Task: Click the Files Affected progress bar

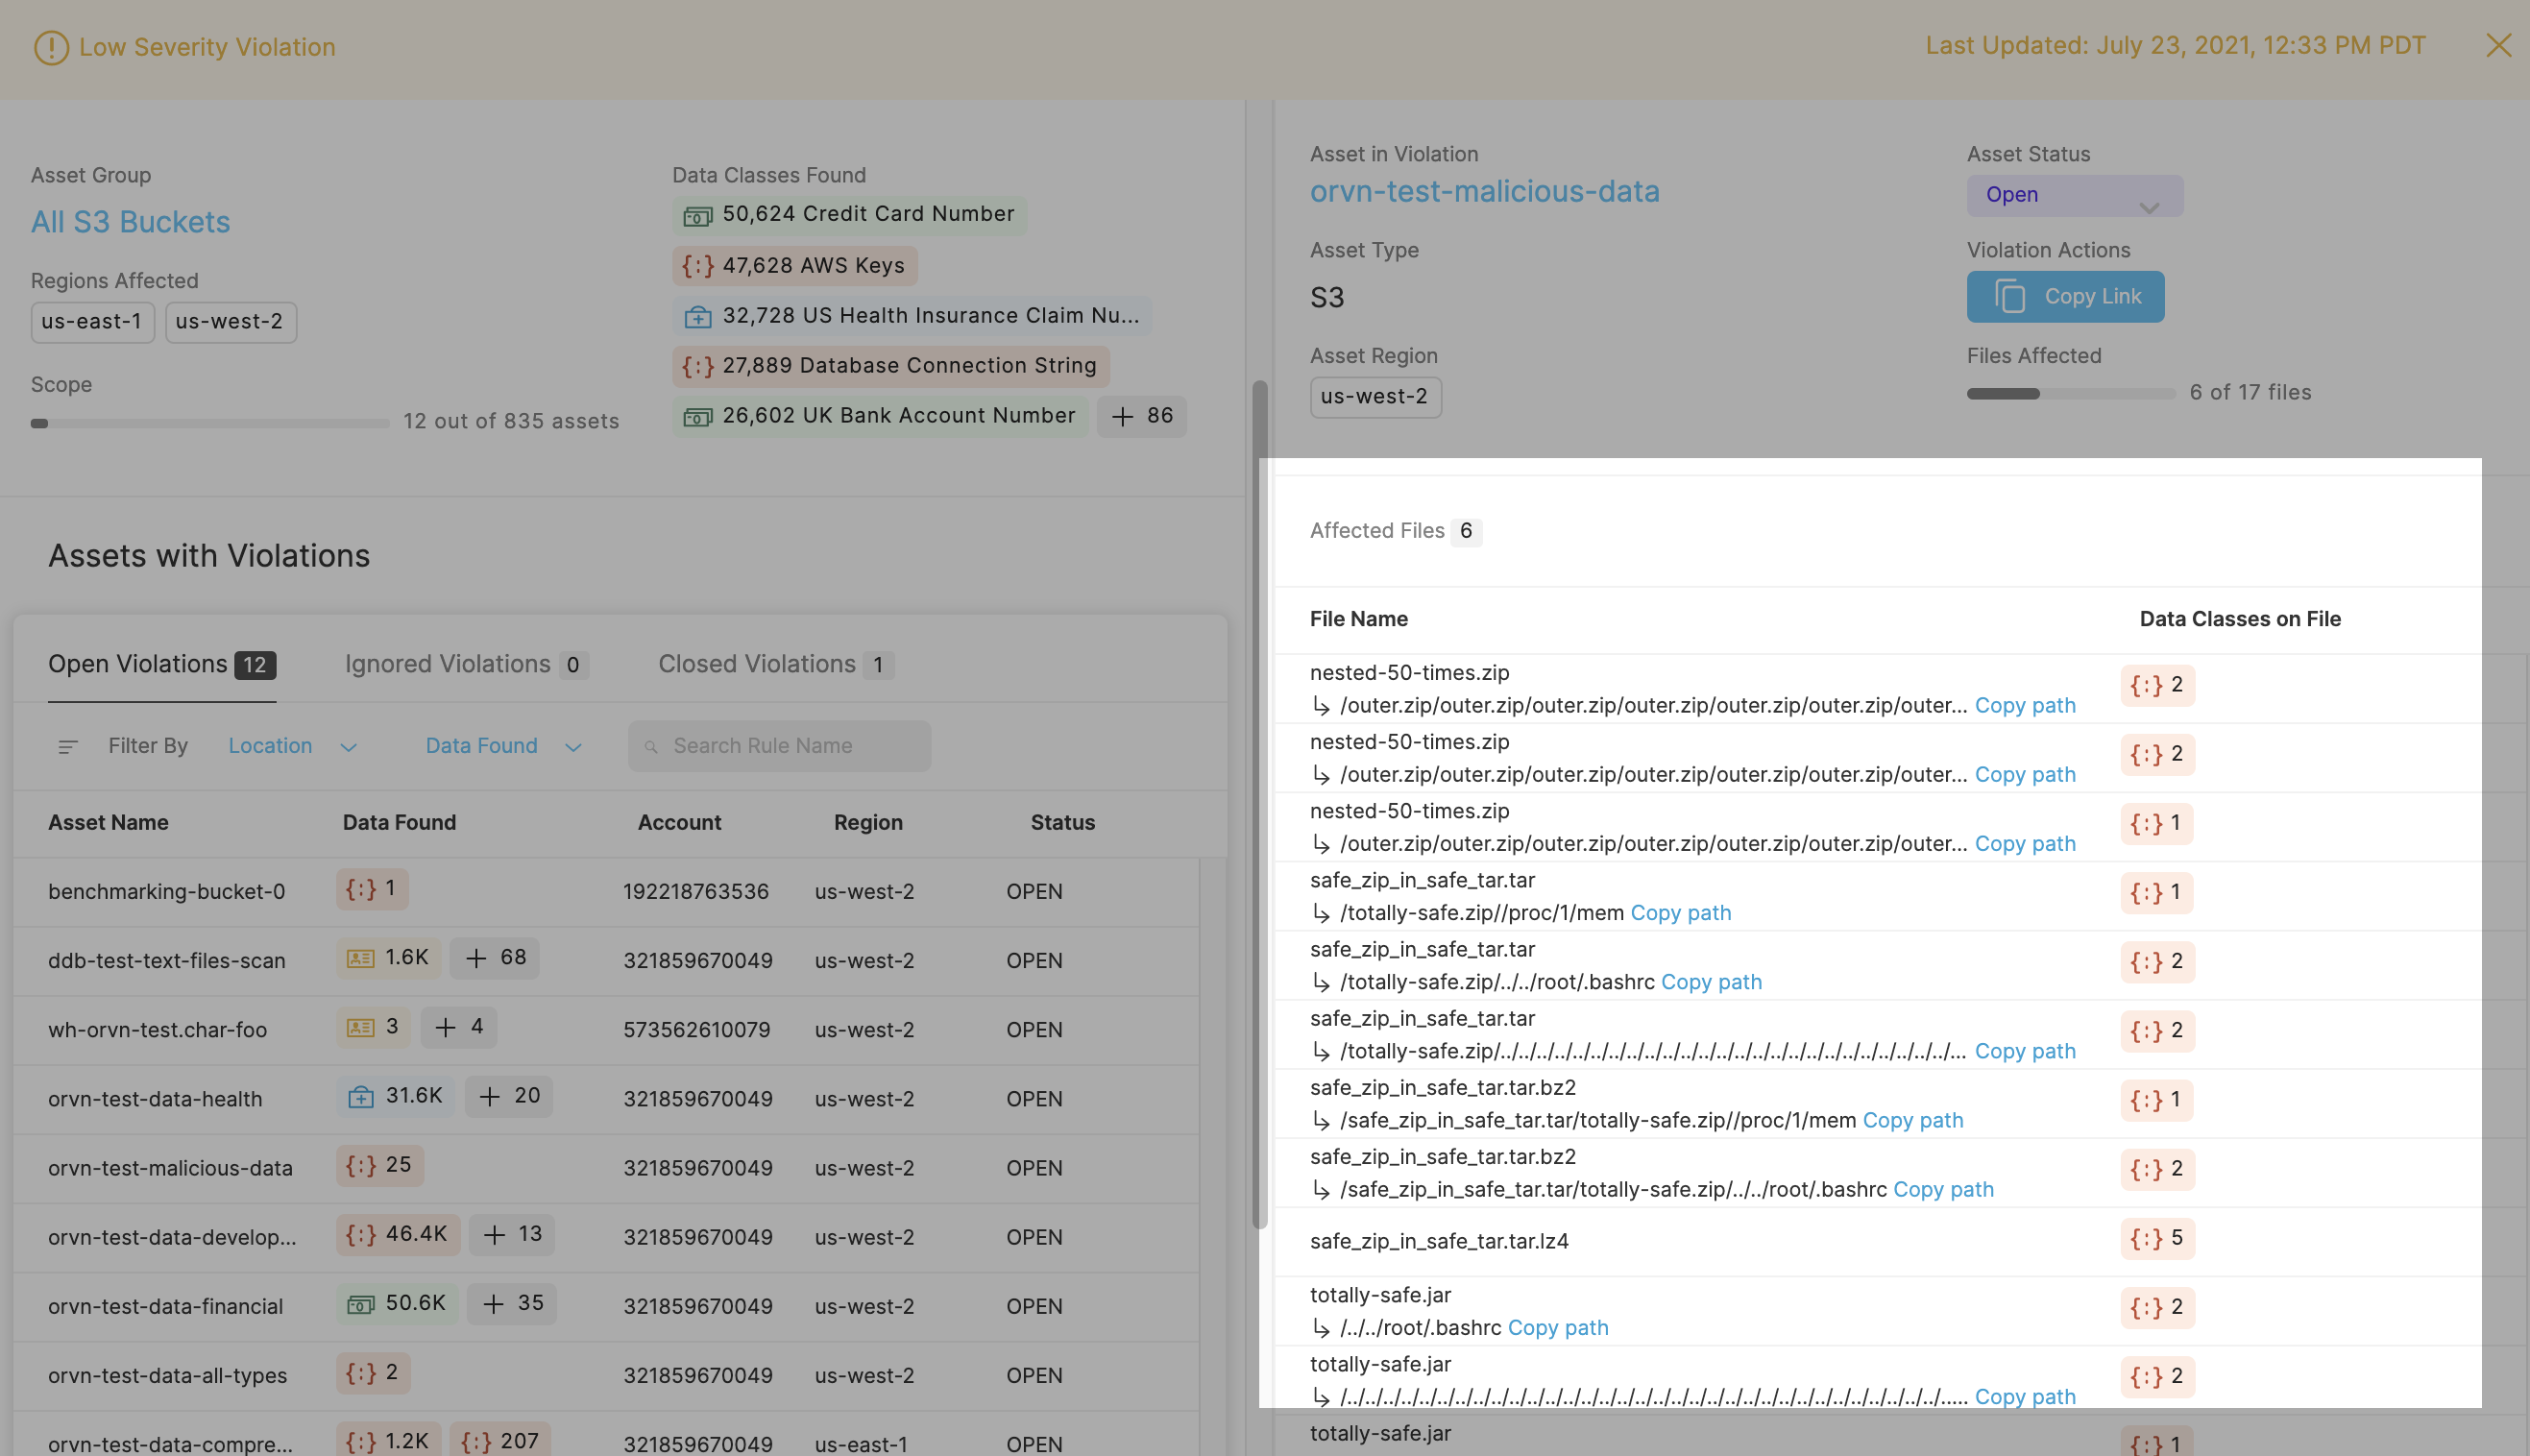Action: point(2070,394)
